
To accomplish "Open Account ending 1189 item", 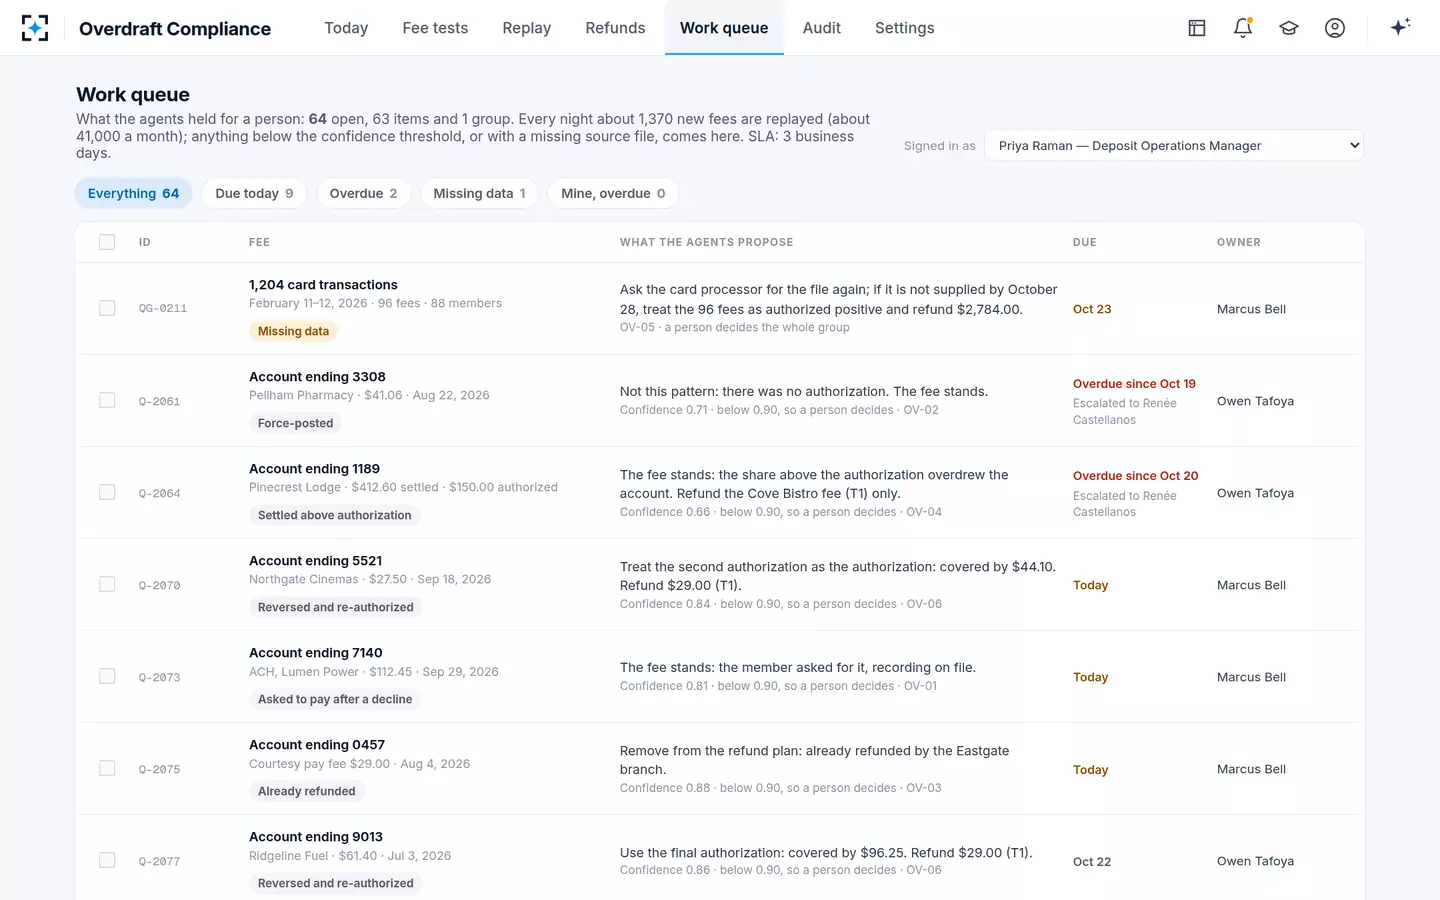I will coord(314,469).
